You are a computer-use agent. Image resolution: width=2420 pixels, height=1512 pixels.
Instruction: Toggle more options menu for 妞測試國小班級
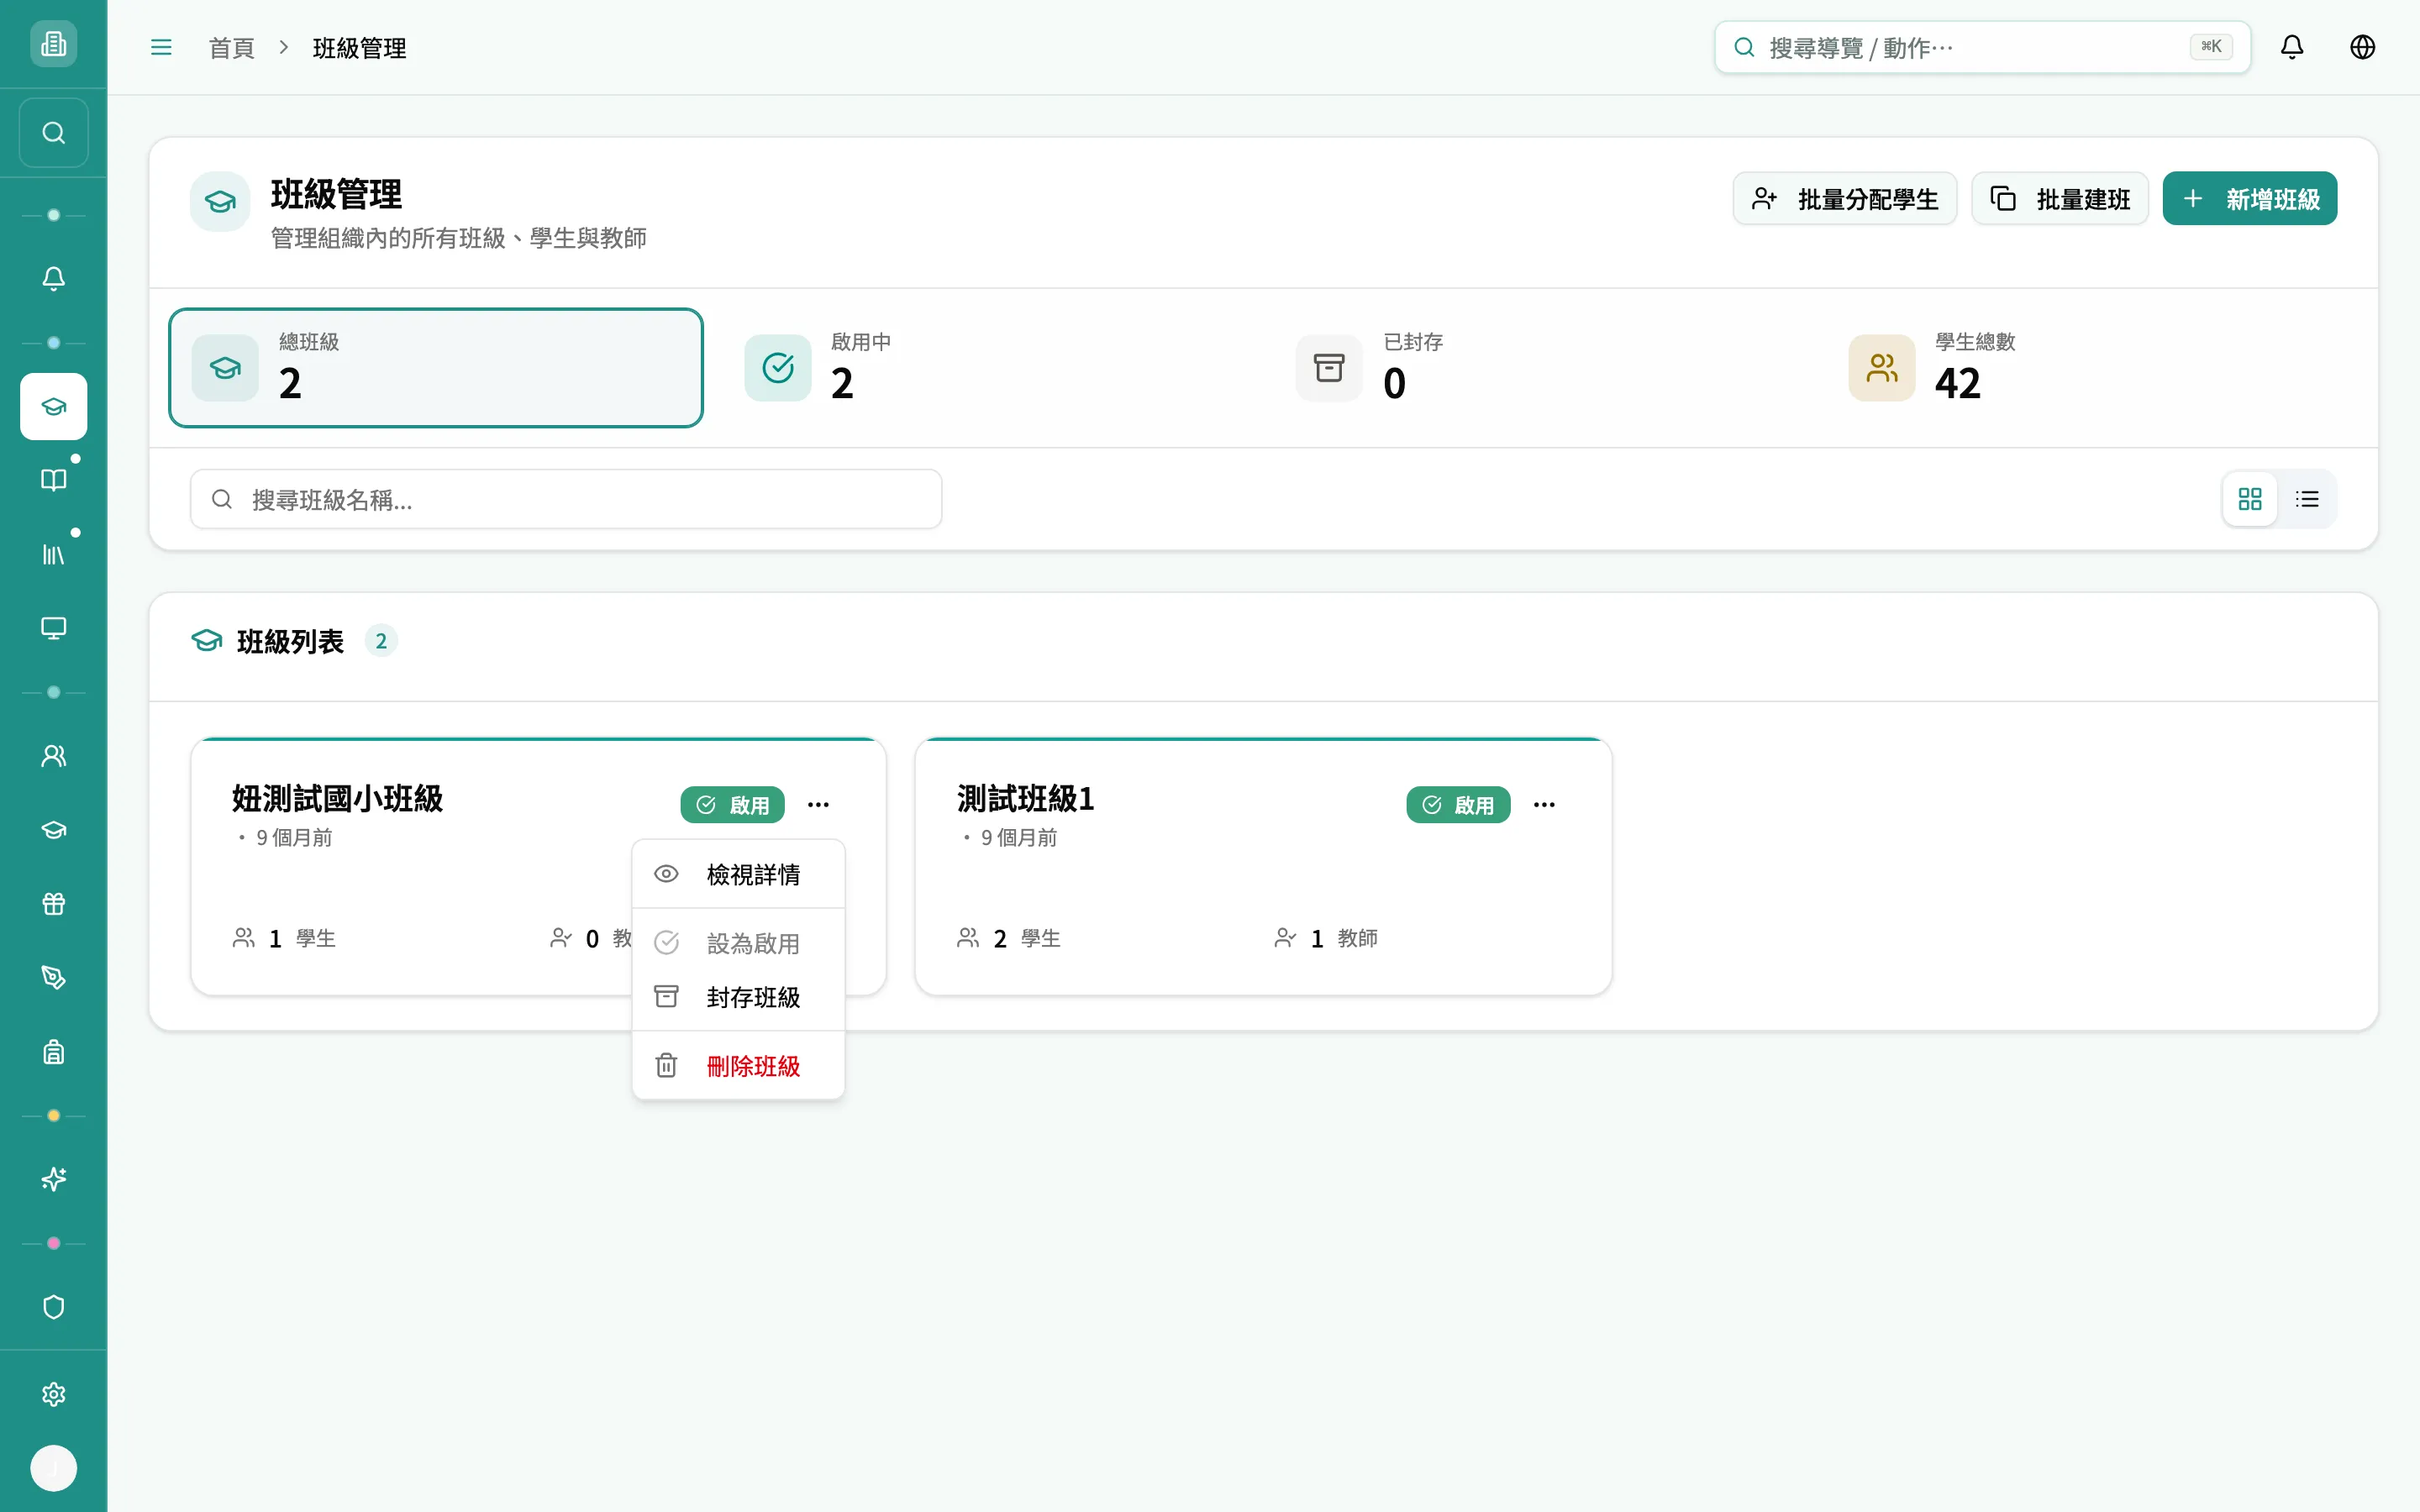pyautogui.click(x=819, y=805)
